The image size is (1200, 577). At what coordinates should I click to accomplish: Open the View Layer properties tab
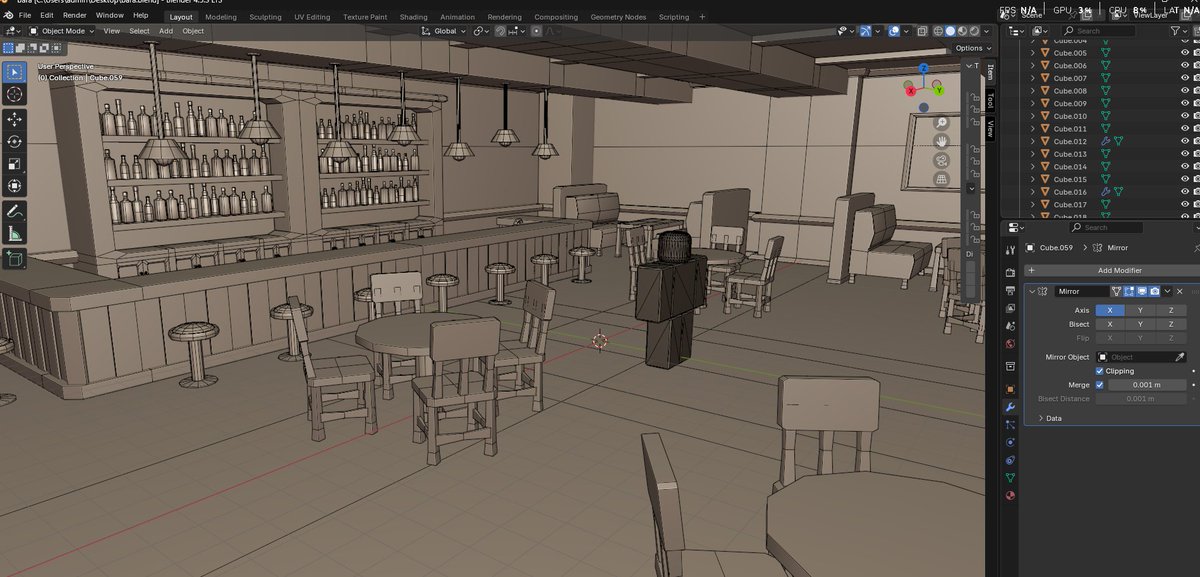point(1010,308)
